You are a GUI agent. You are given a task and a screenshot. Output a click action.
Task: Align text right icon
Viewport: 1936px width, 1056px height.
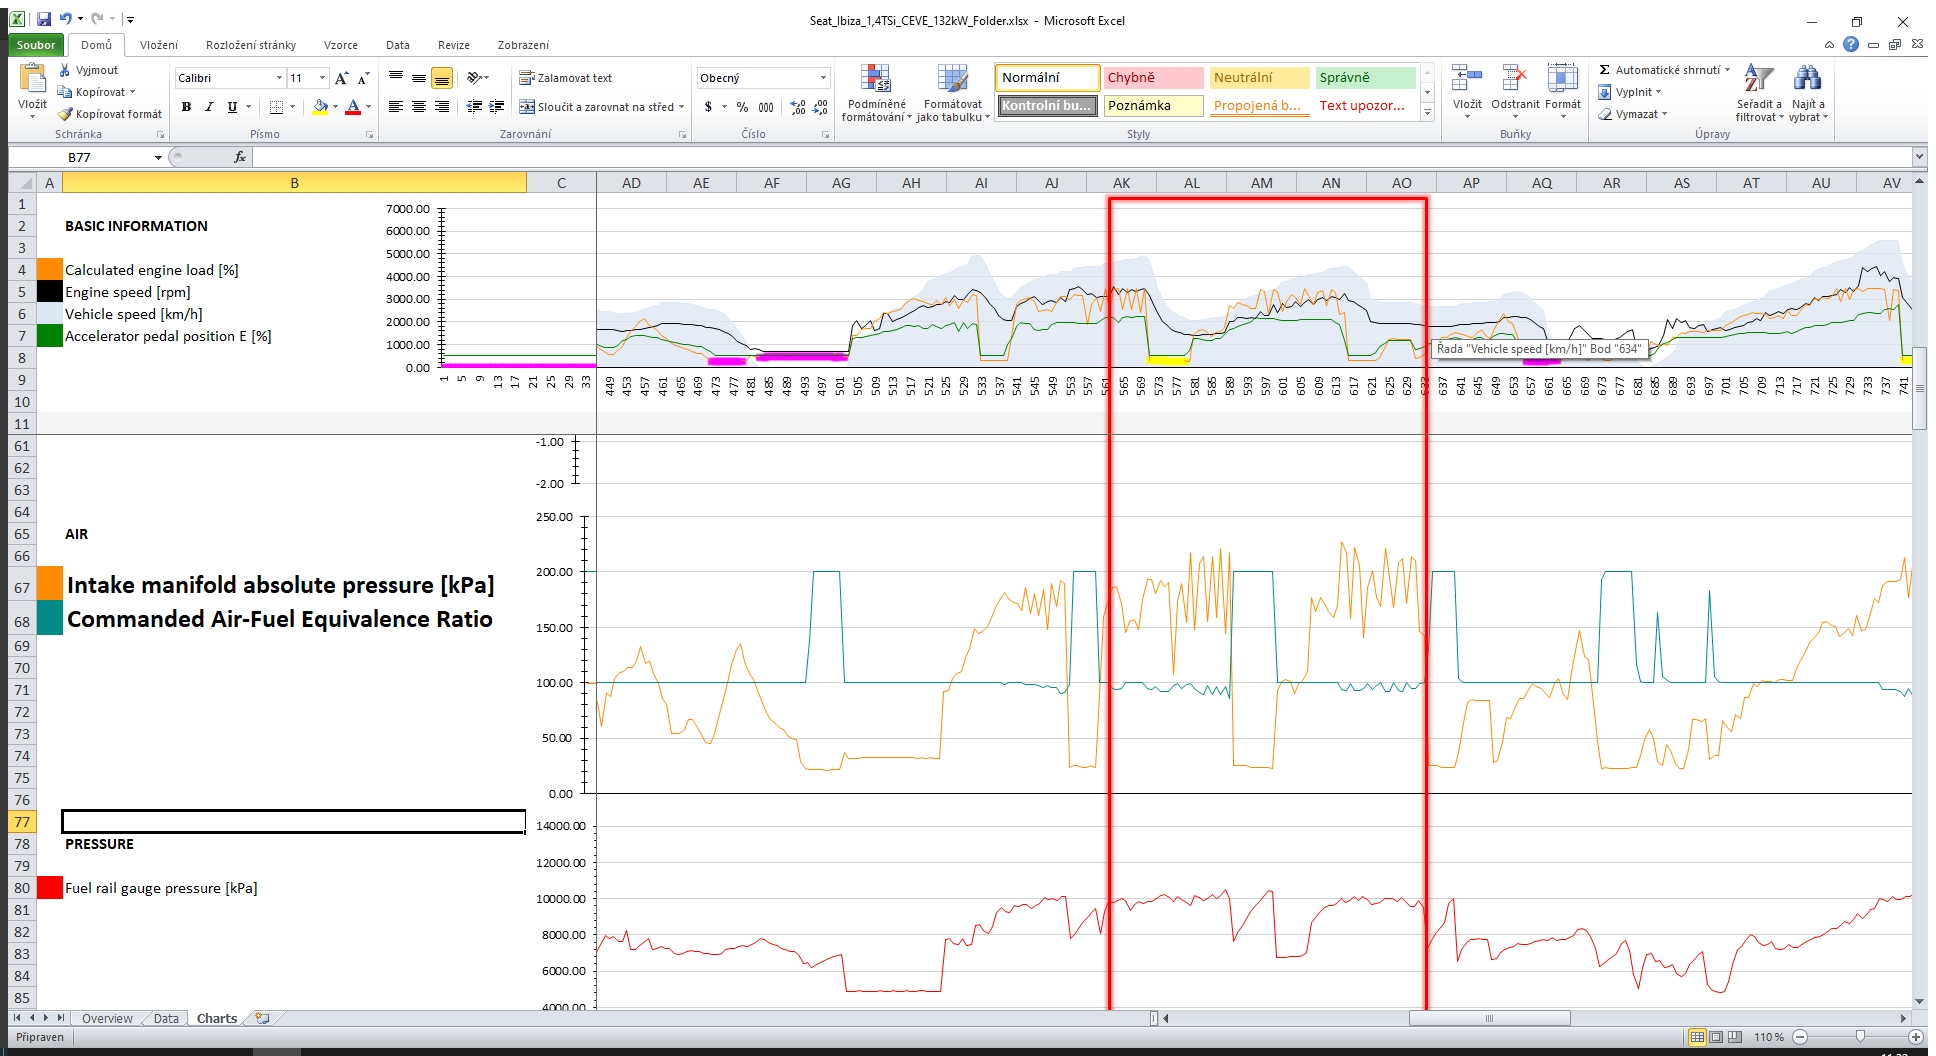point(442,107)
